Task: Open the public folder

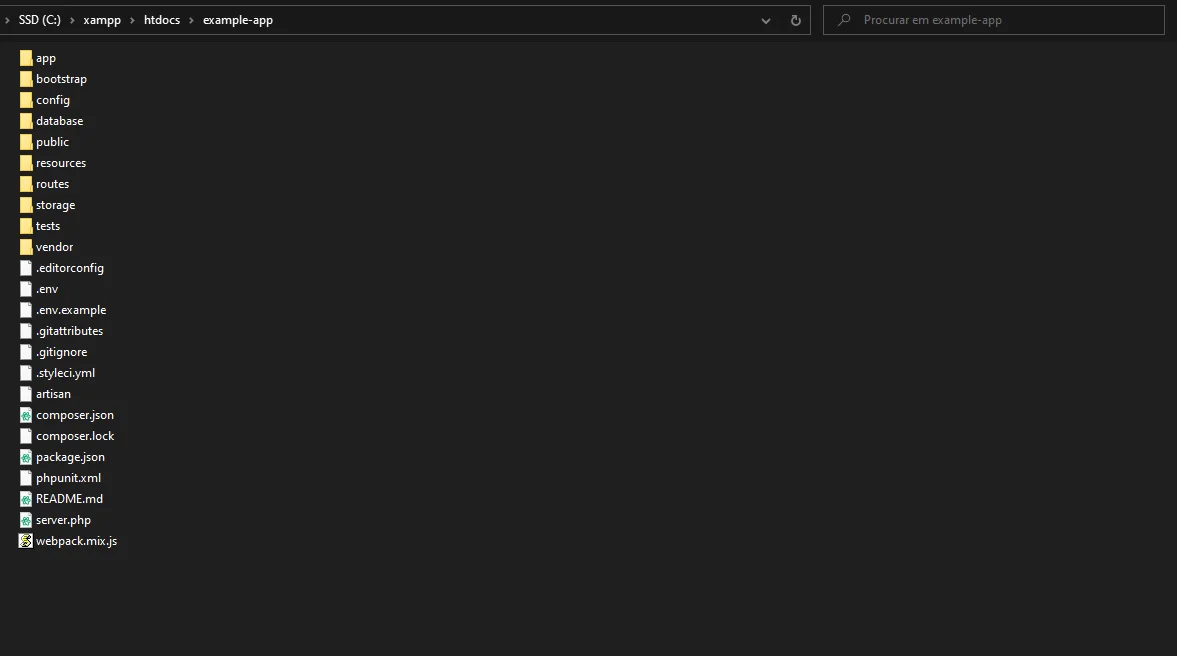Action: pos(52,141)
